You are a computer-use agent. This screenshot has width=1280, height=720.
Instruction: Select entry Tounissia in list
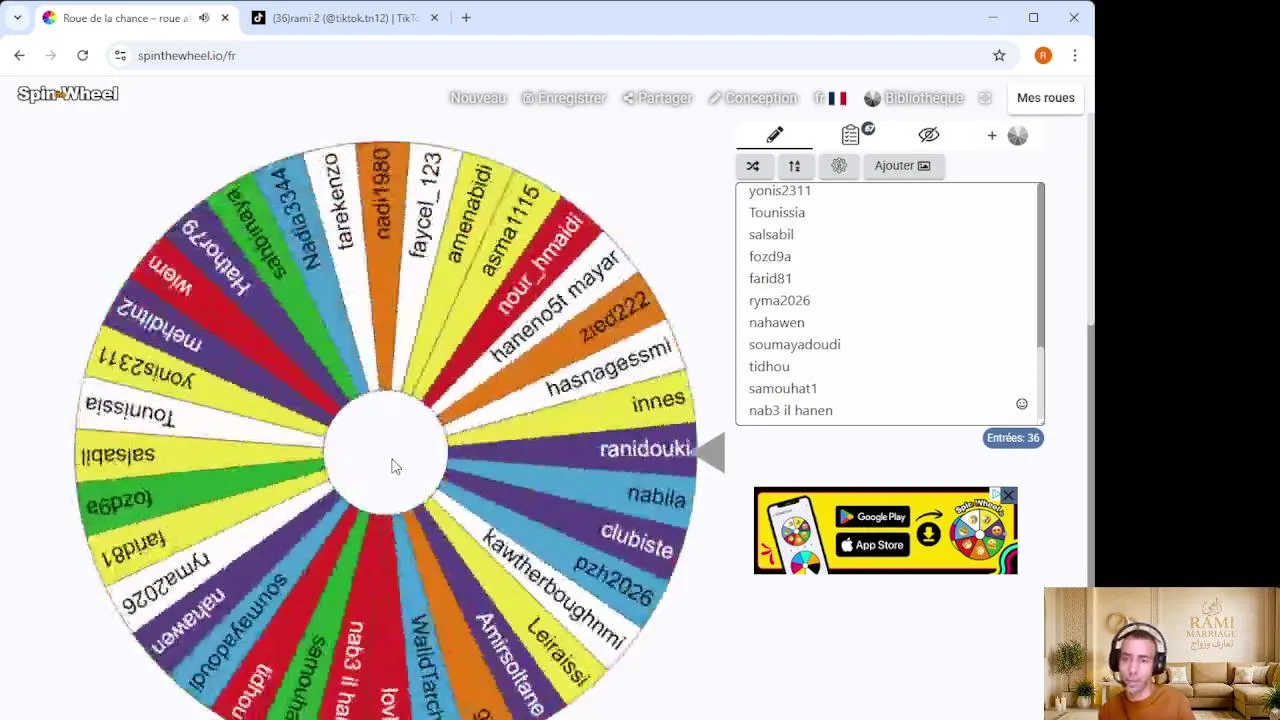tap(777, 212)
